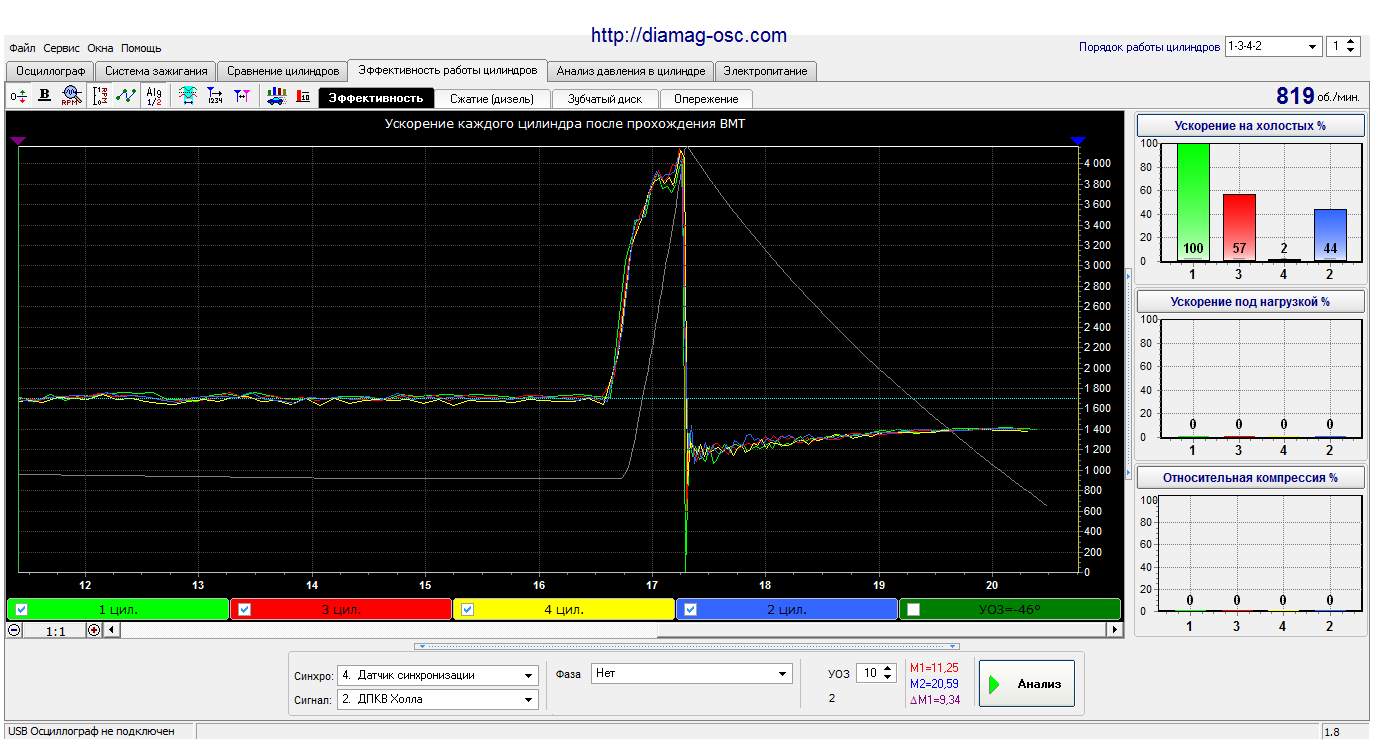Click the horizontal scrollbar right arrow
This screenshot has height=744, width=1382.
coord(1115,630)
